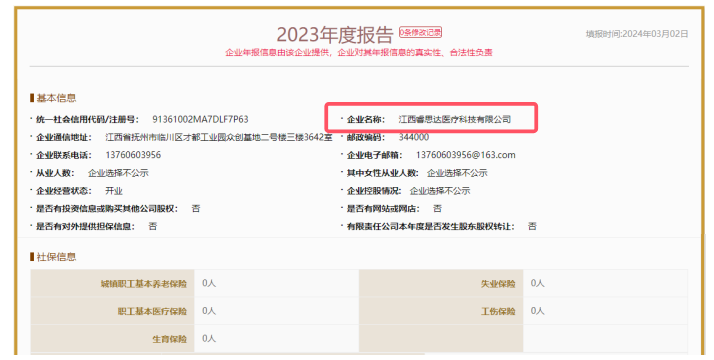714x360 pixels.
Task: Select phone number value next to 企业联系电话
Action: tap(133, 155)
